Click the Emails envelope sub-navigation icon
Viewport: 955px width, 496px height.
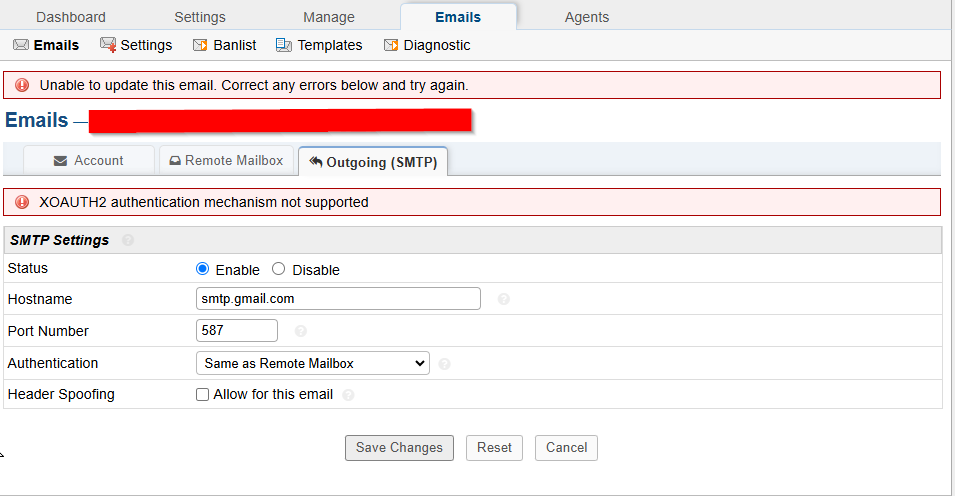click(21, 45)
